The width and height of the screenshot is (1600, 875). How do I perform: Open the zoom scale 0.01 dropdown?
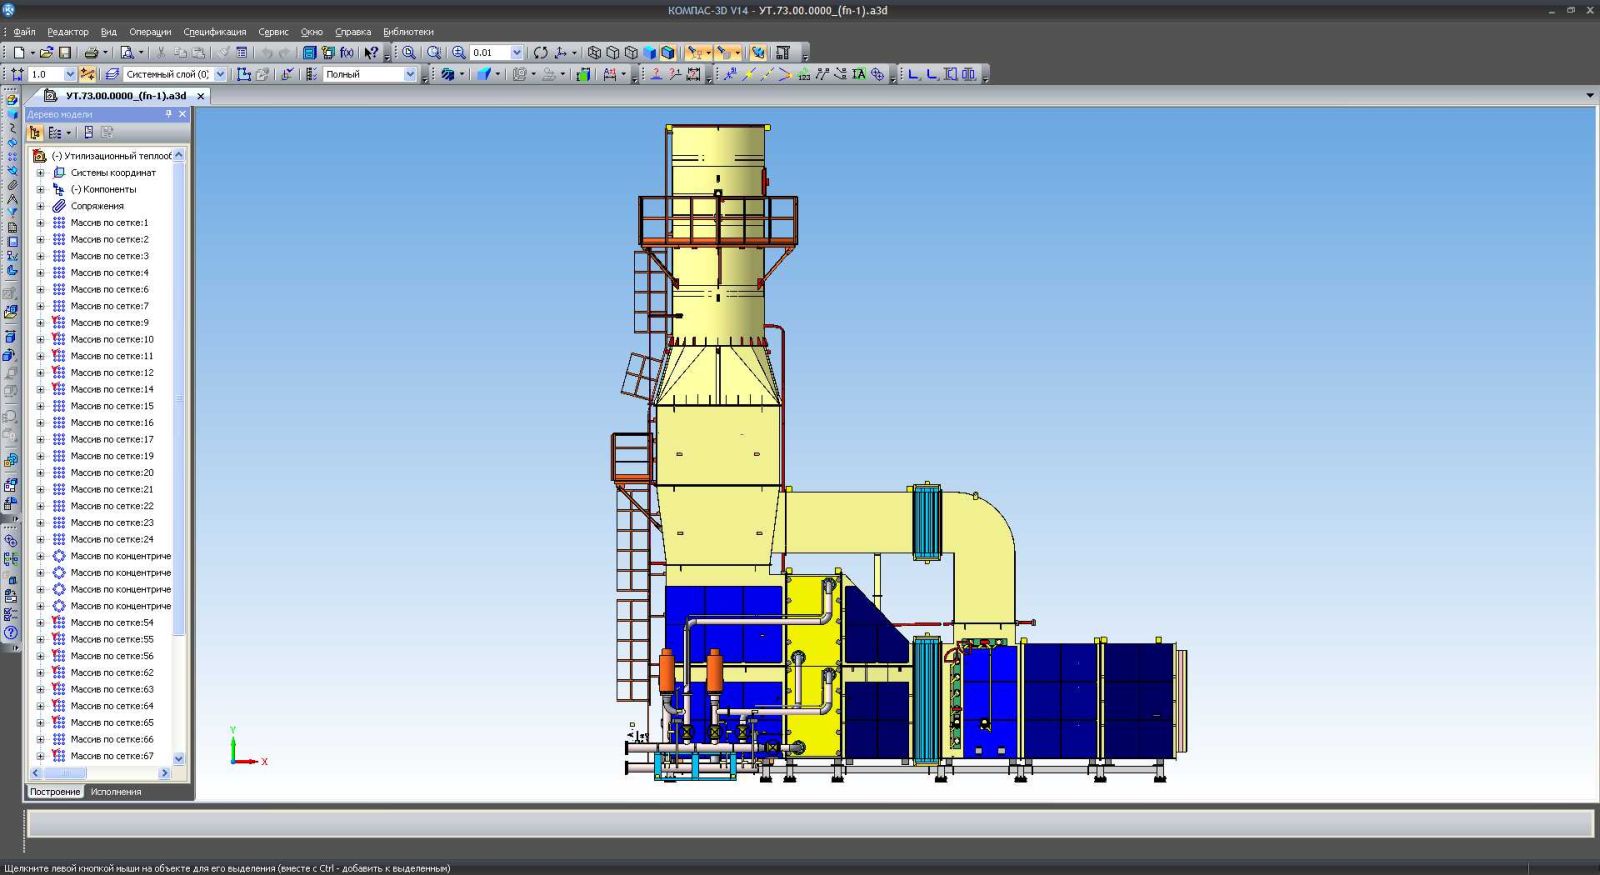pyautogui.click(x=517, y=52)
